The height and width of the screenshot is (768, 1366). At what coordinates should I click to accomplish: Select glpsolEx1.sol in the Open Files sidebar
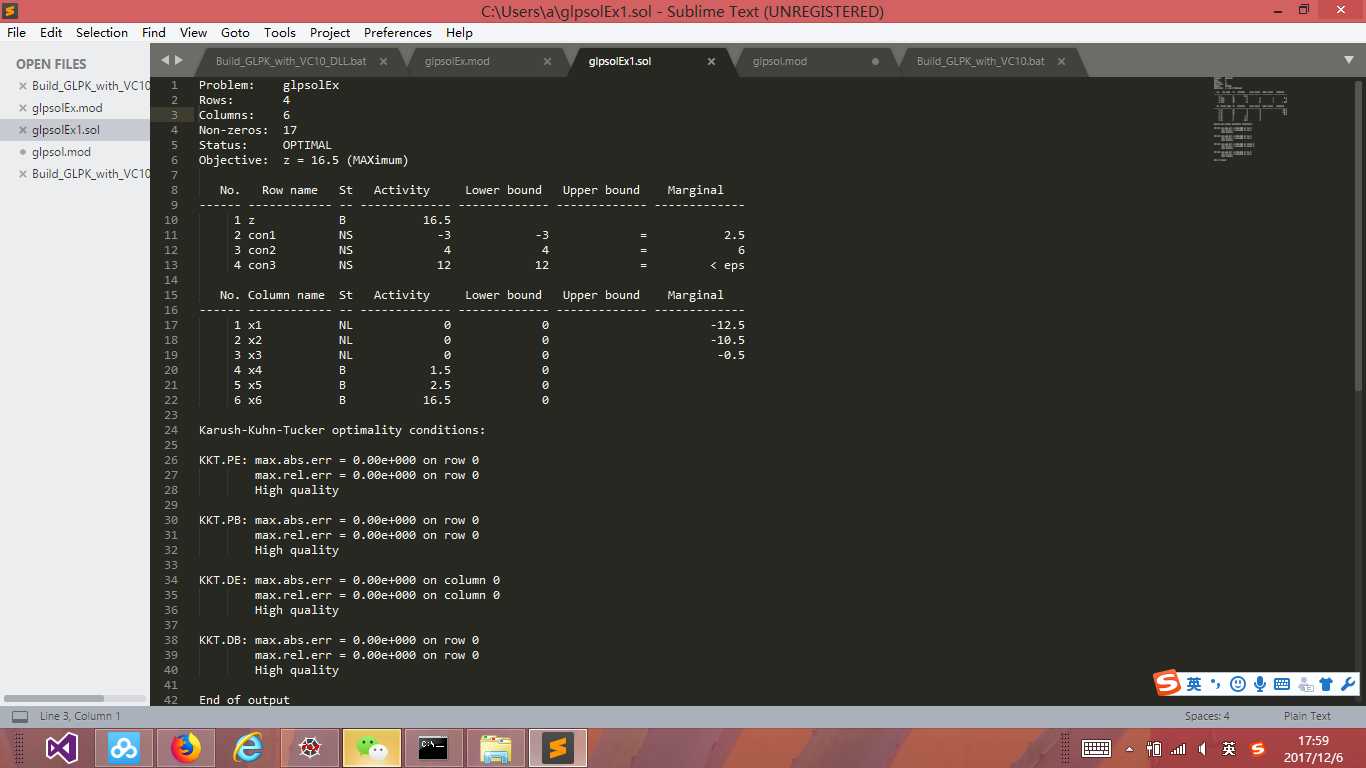[x=66, y=130]
